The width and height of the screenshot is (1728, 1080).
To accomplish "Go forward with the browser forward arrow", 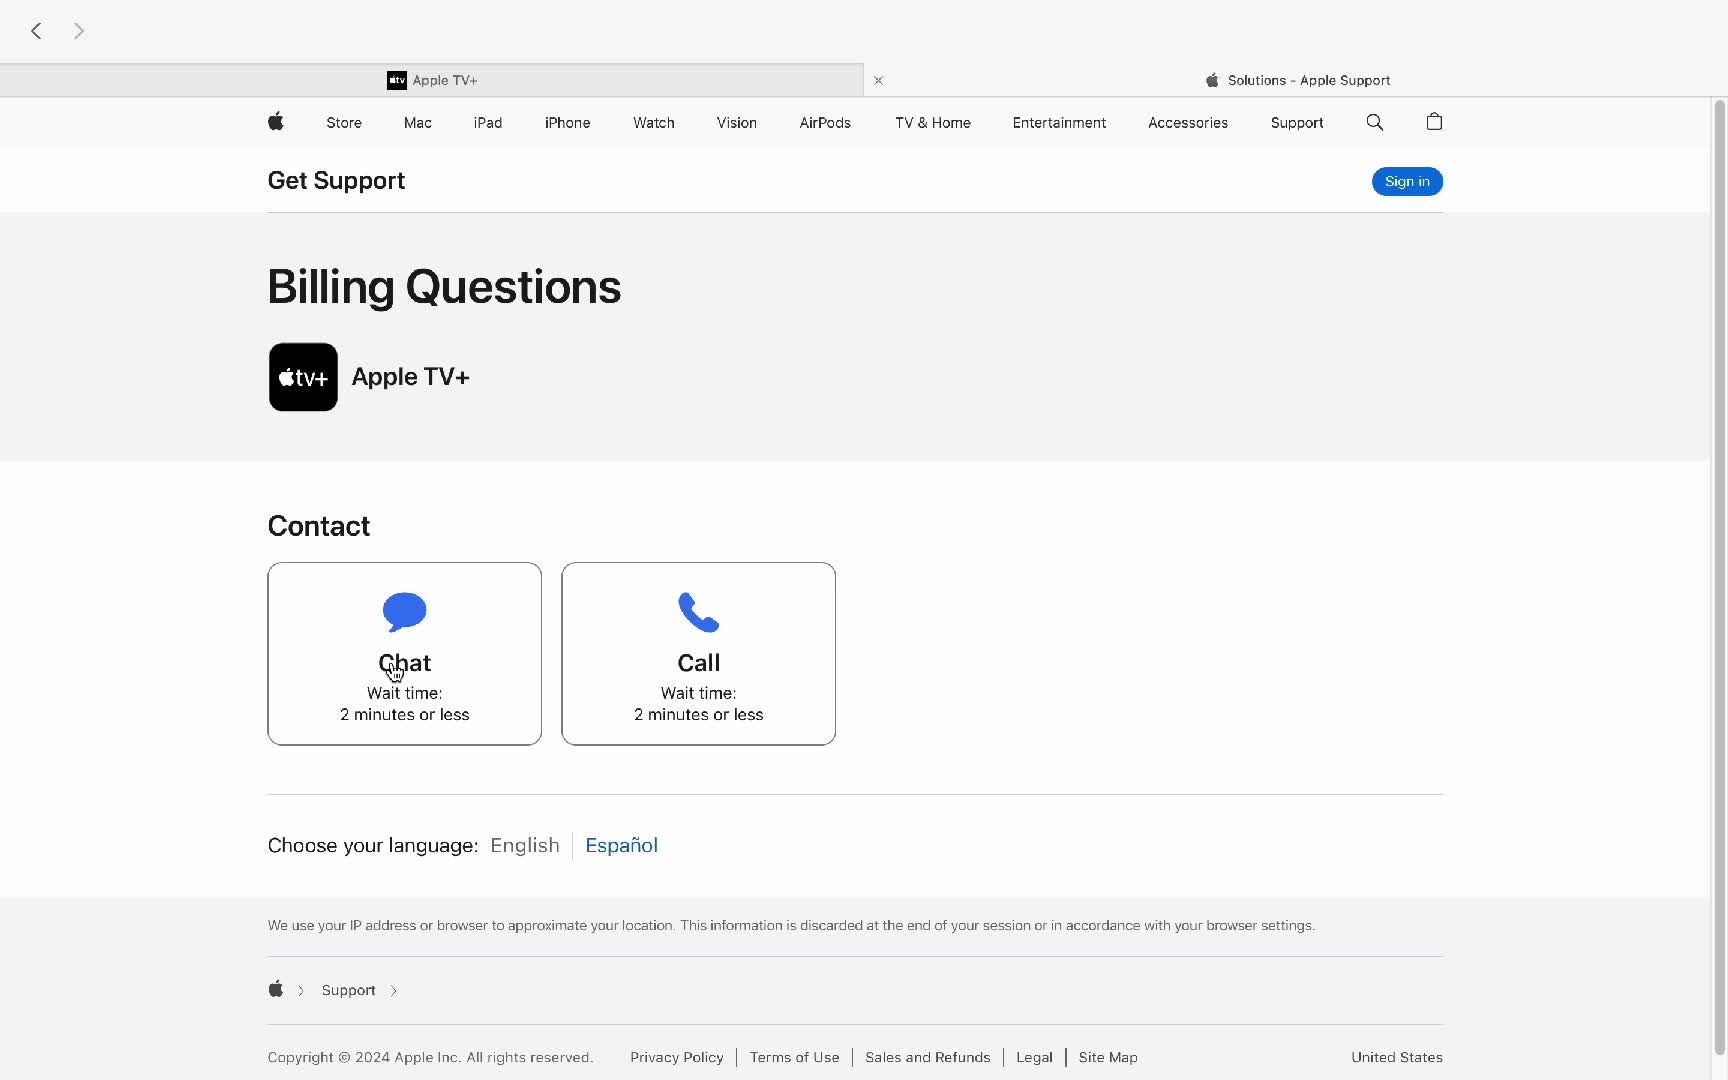I will [x=79, y=31].
